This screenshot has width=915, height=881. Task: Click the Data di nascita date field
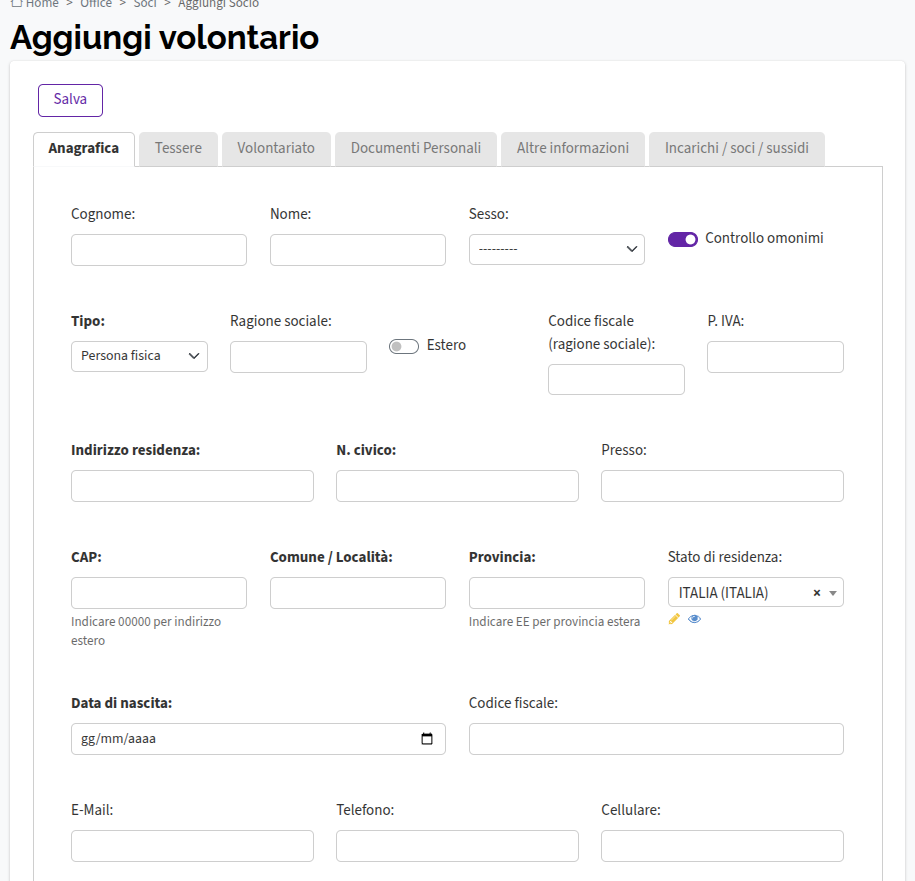click(259, 739)
